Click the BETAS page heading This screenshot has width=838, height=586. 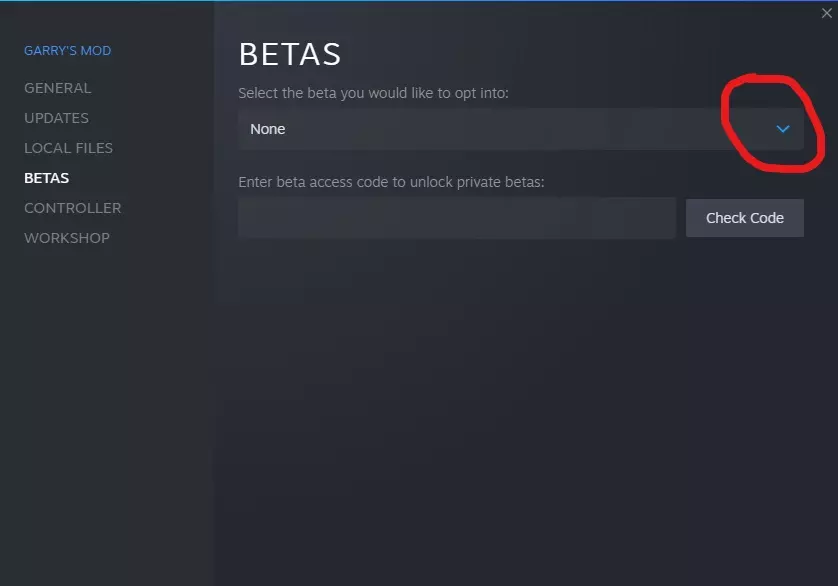(290, 54)
